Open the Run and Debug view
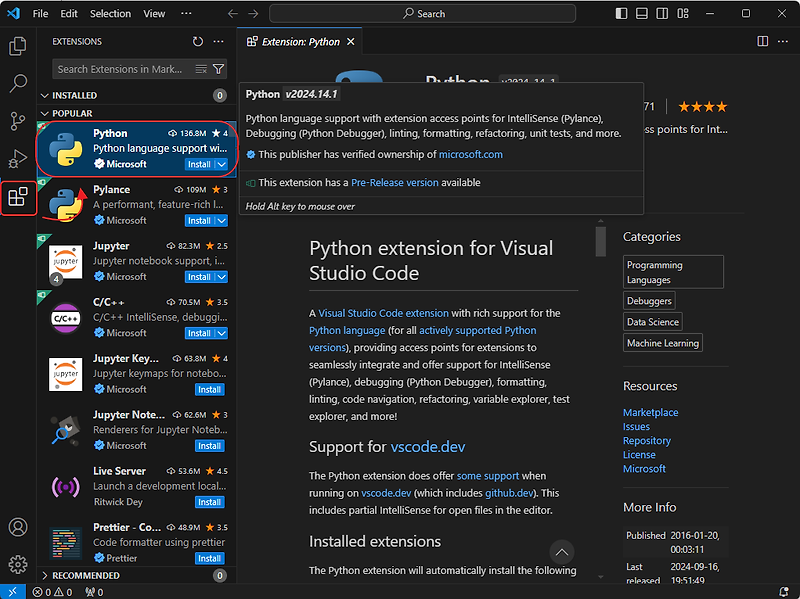 point(17,158)
